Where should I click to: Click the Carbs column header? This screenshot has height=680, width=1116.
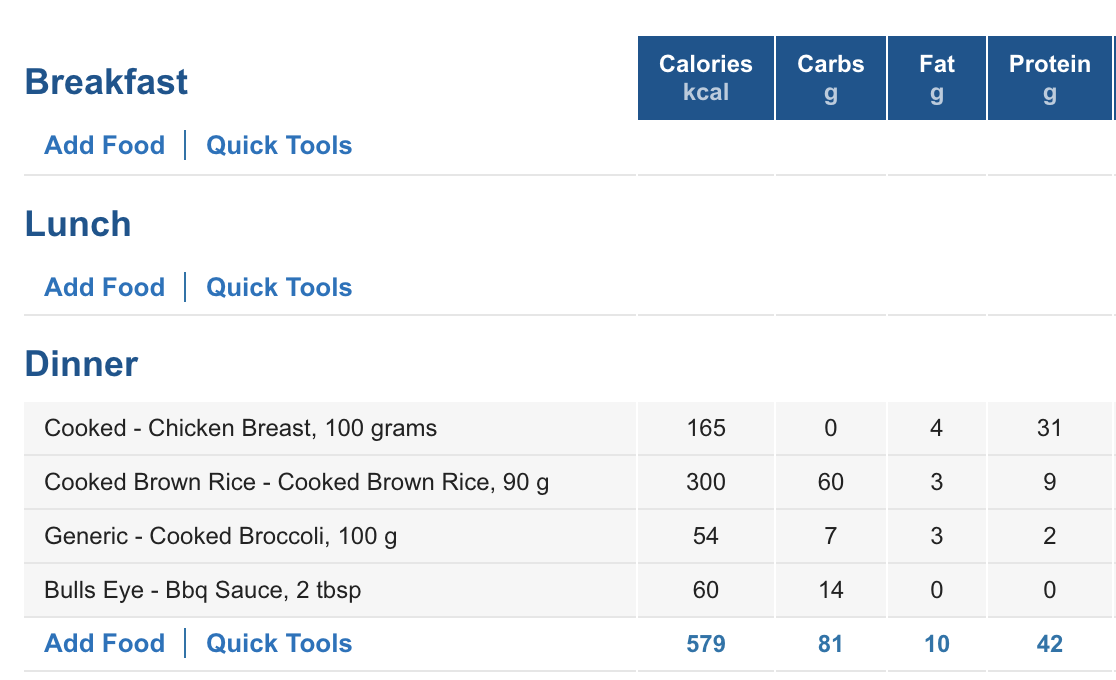[831, 78]
